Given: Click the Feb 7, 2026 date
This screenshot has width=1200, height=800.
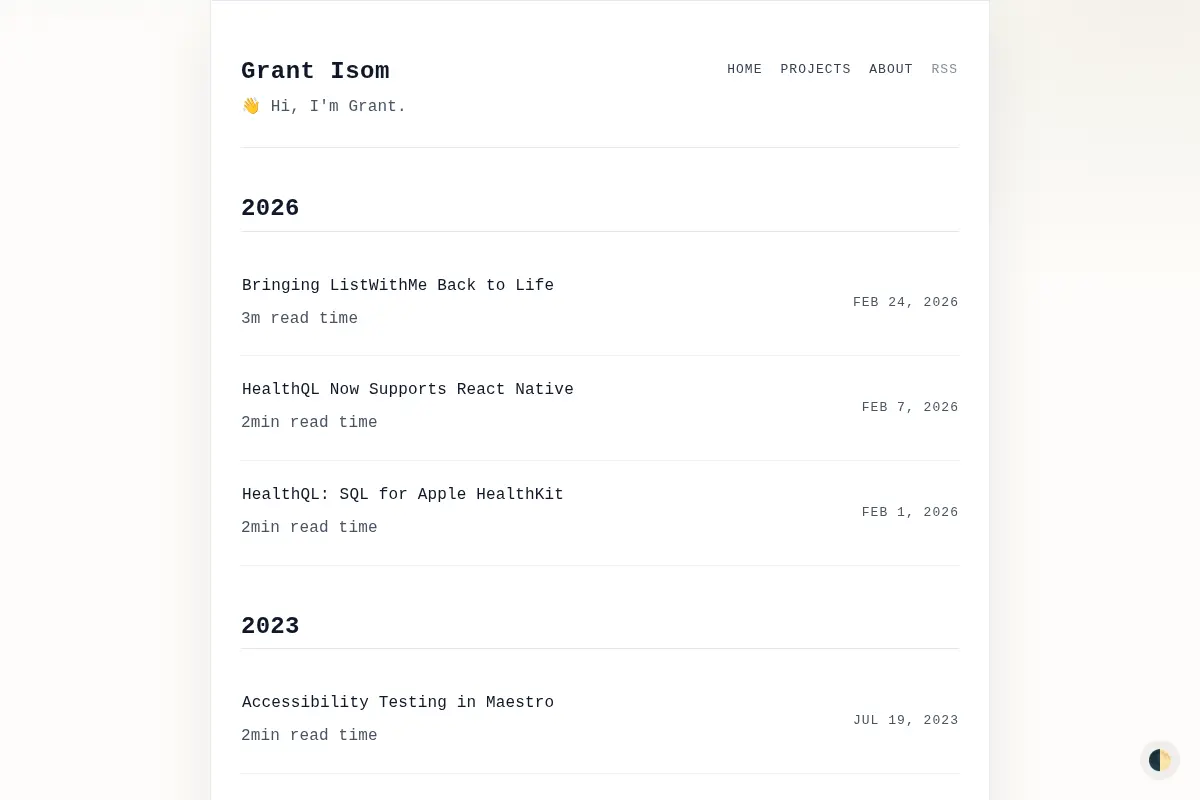Looking at the screenshot, I should point(910,407).
